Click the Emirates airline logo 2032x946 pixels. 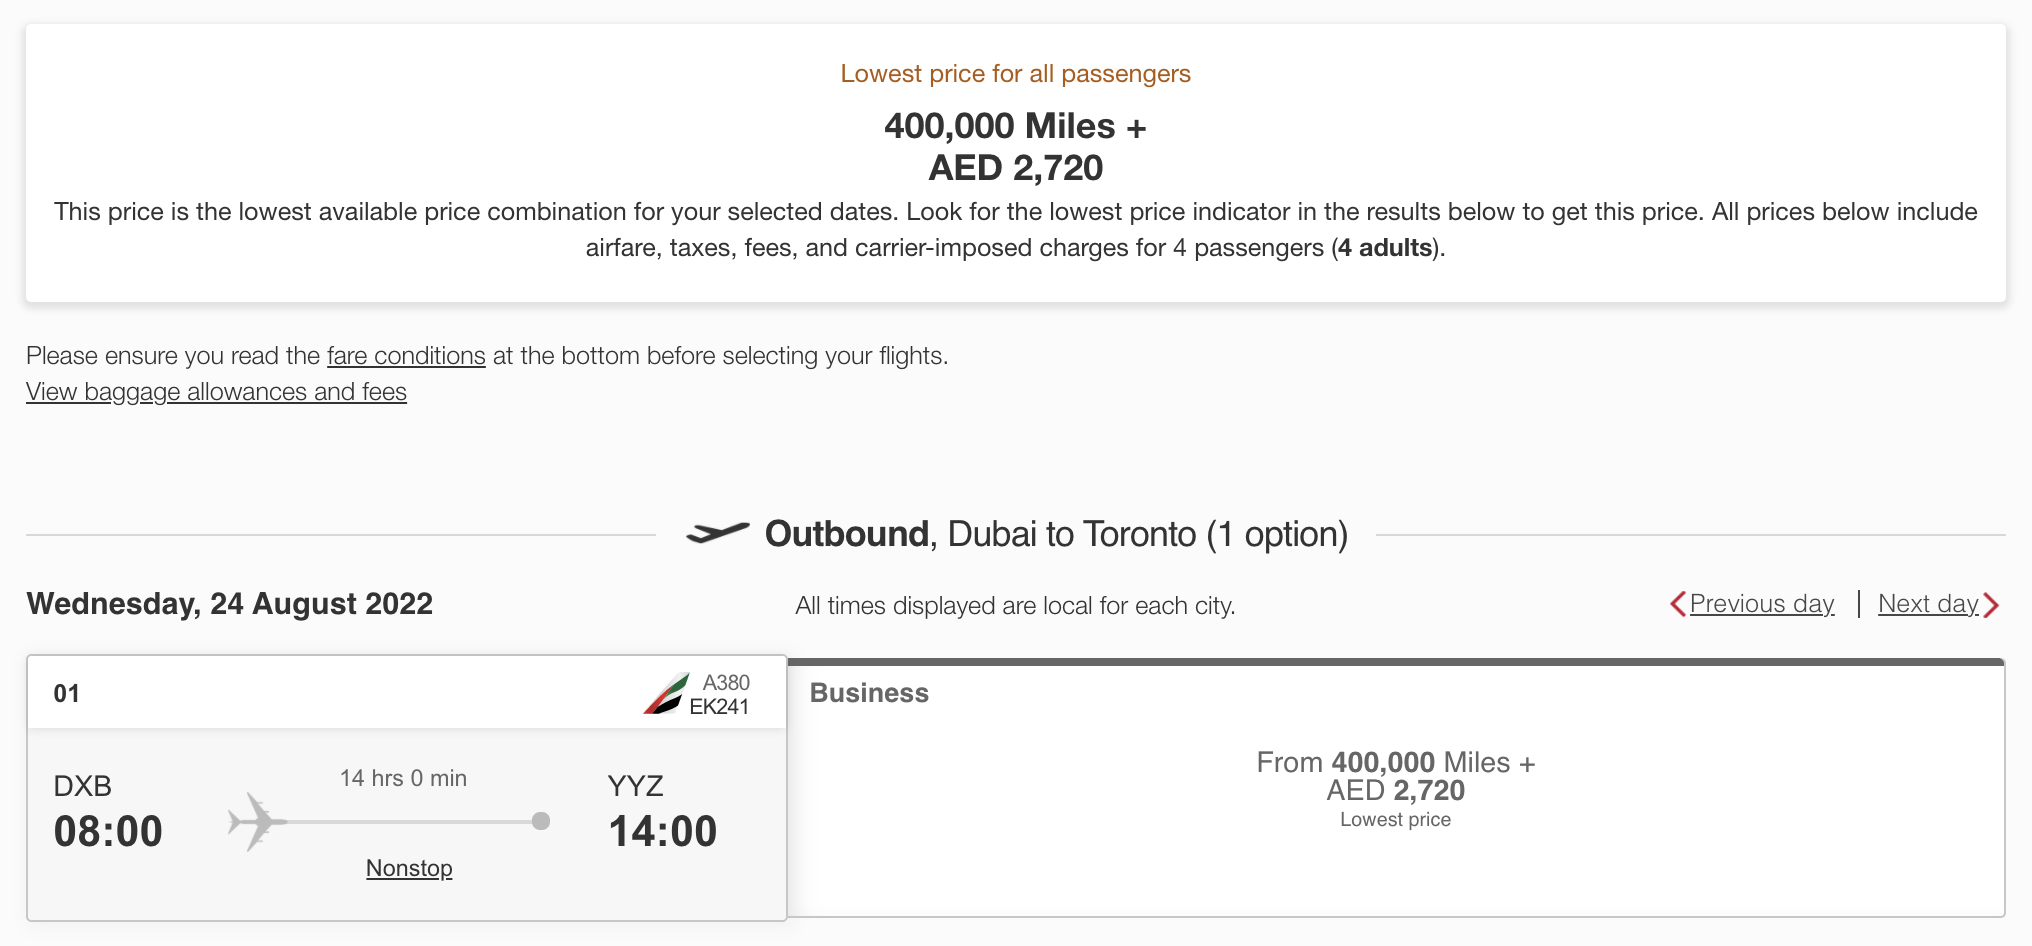(666, 694)
